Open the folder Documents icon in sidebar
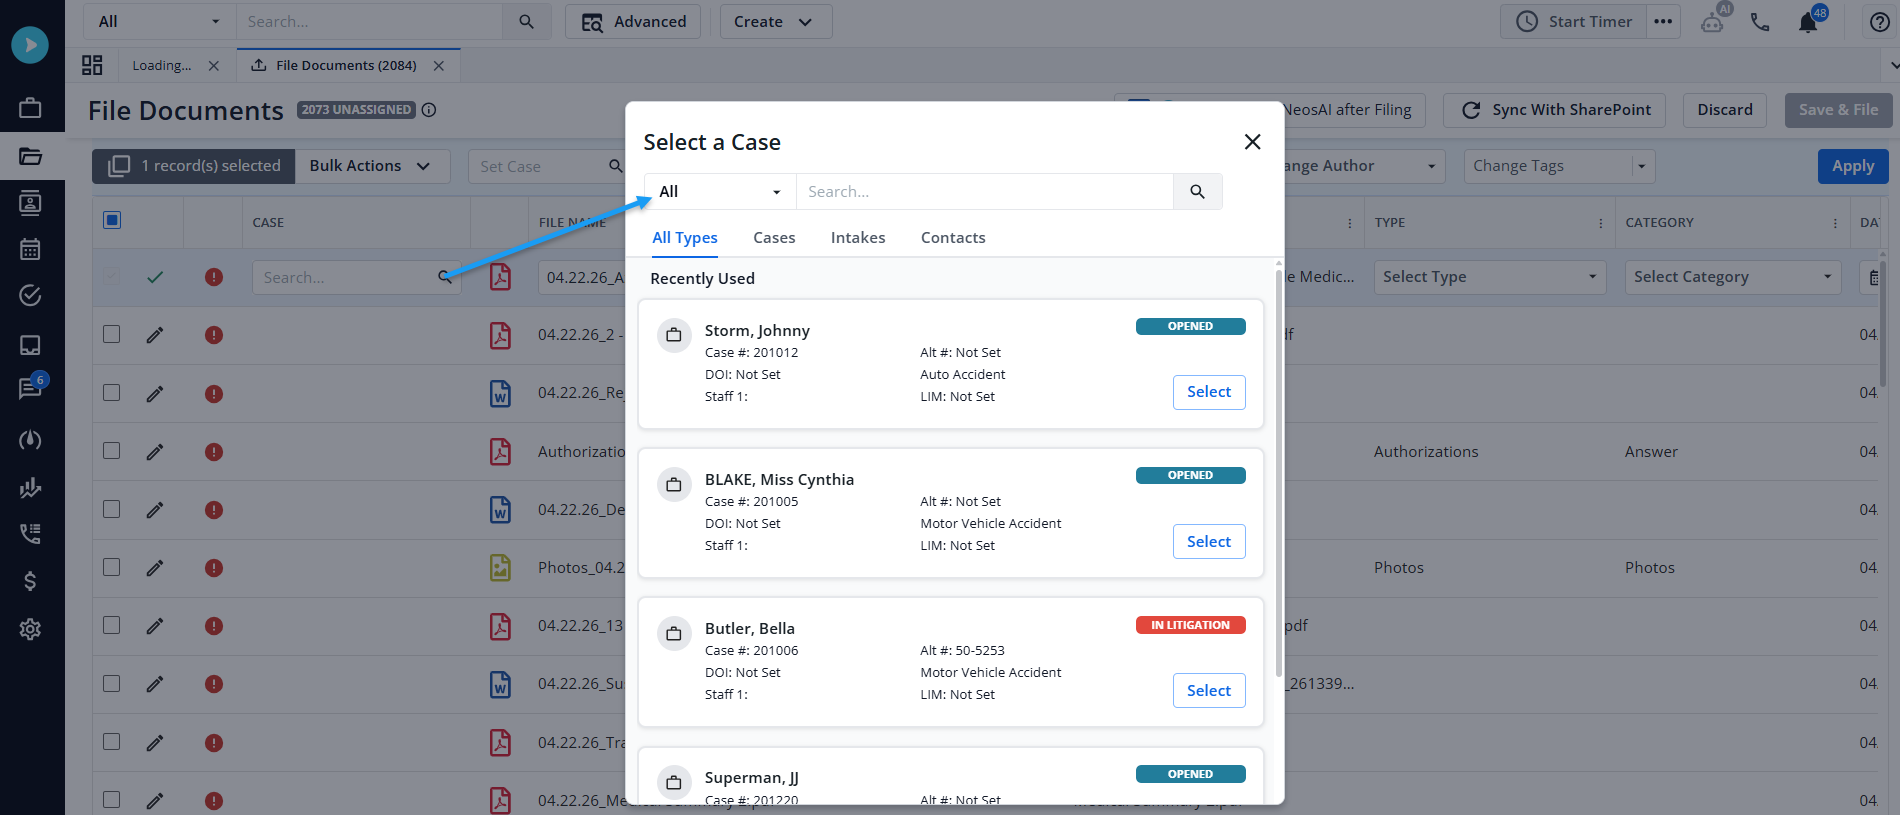 pyautogui.click(x=30, y=156)
